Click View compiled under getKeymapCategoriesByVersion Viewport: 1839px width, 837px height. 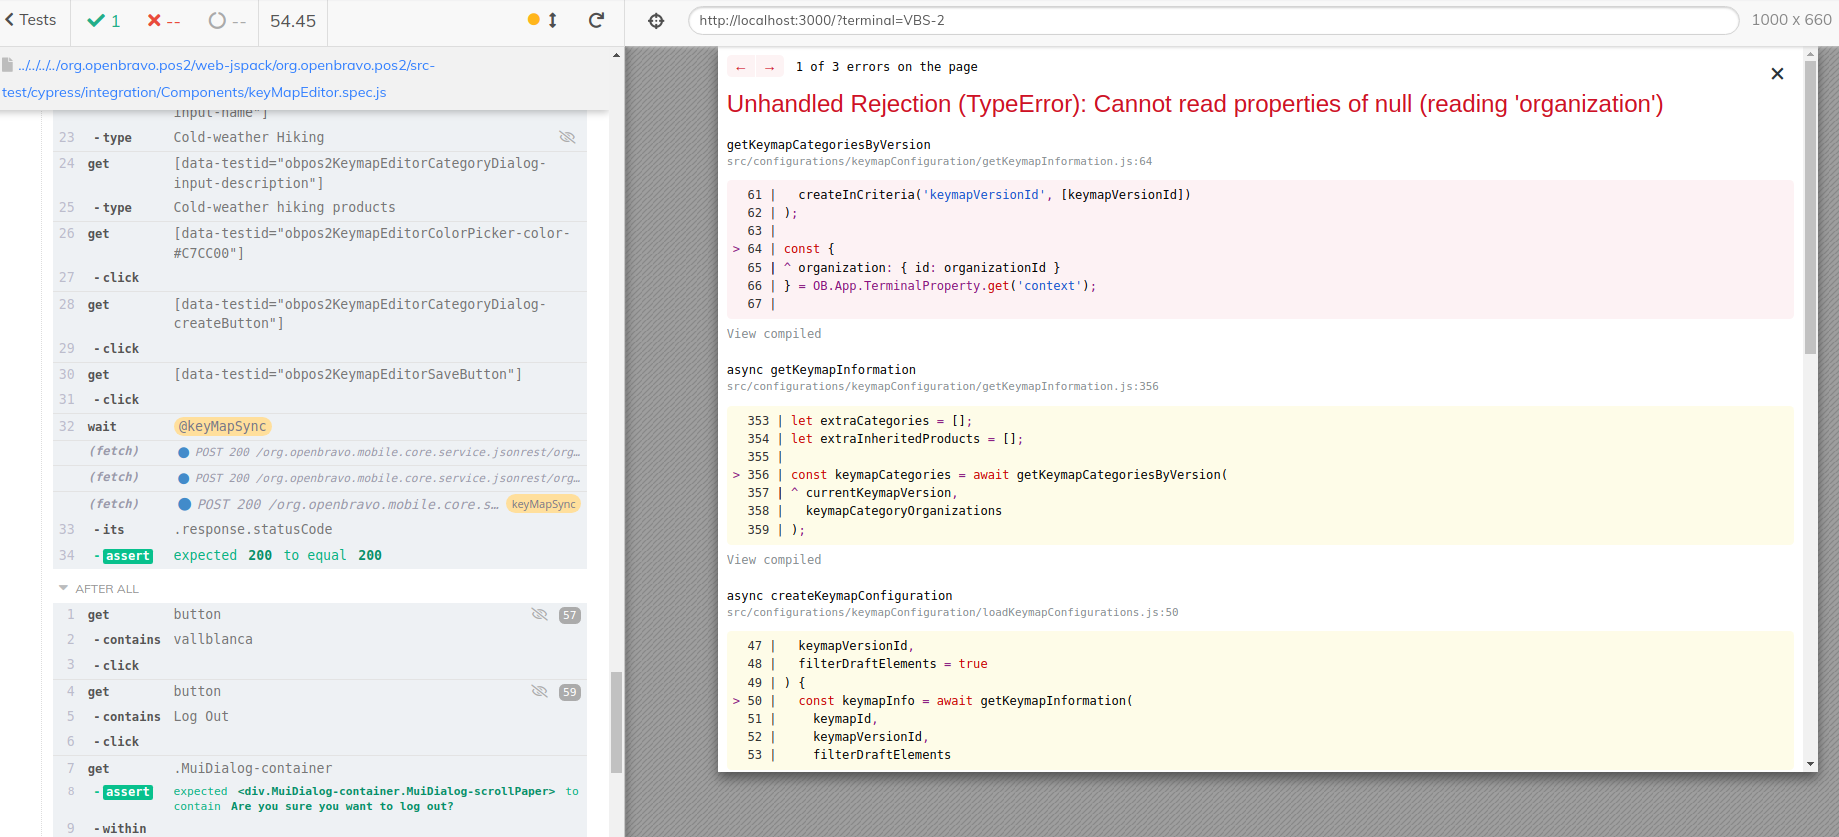(x=773, y=334)
